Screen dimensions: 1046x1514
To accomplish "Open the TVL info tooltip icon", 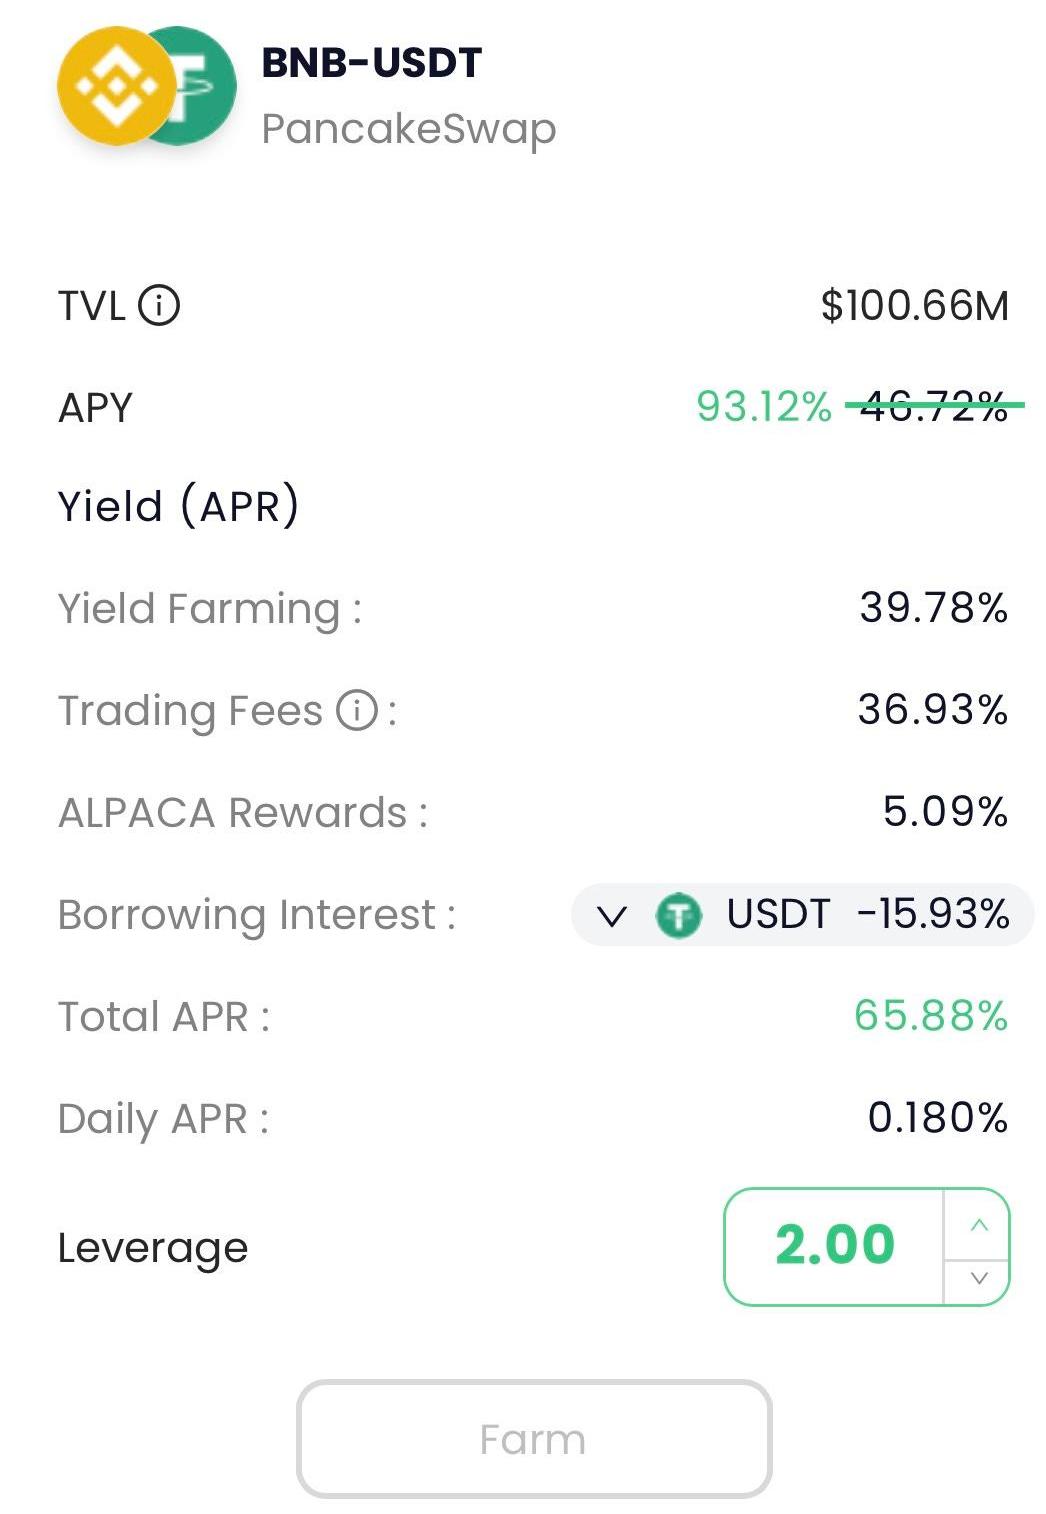I will tap(159, 305).
